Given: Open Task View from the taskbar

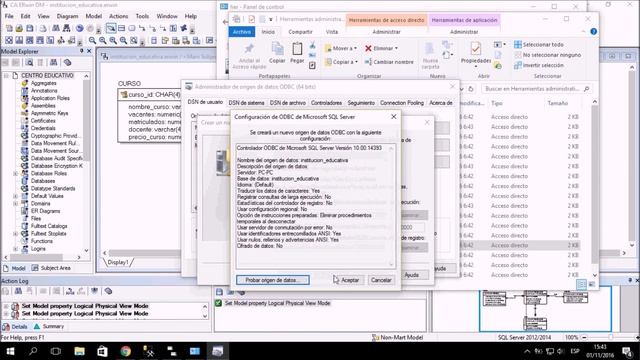Looking at the screenshot, I should pyautogui.click(x=56, y=351).
